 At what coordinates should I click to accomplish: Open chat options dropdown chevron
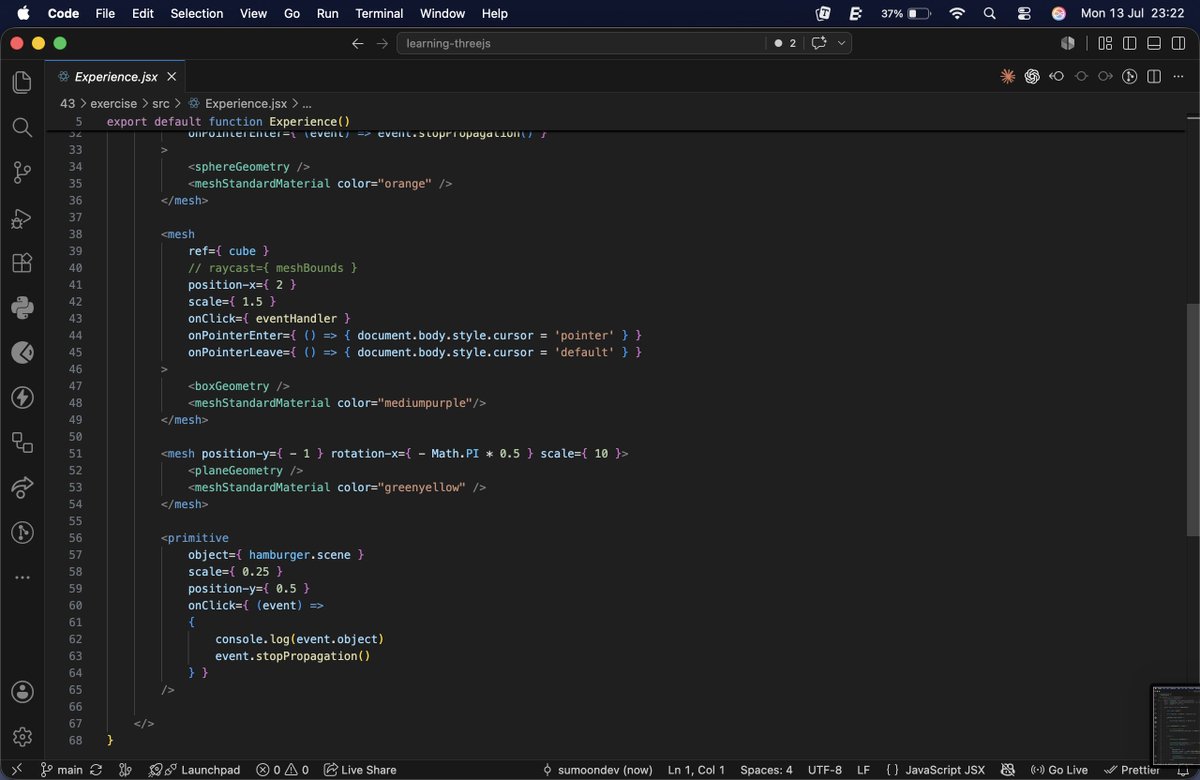pos(842,43)
